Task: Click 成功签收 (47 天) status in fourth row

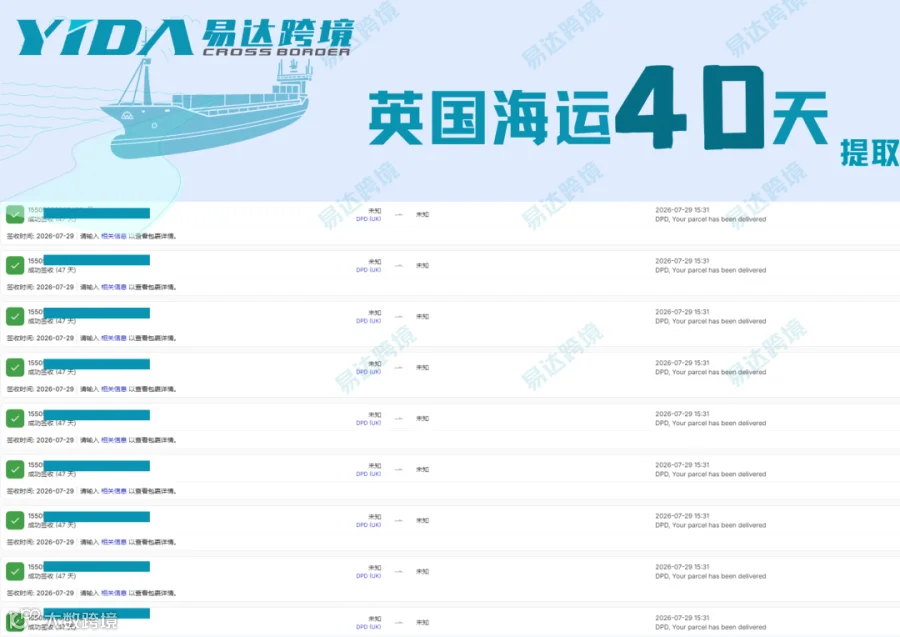Action: [x=52, y=372]
